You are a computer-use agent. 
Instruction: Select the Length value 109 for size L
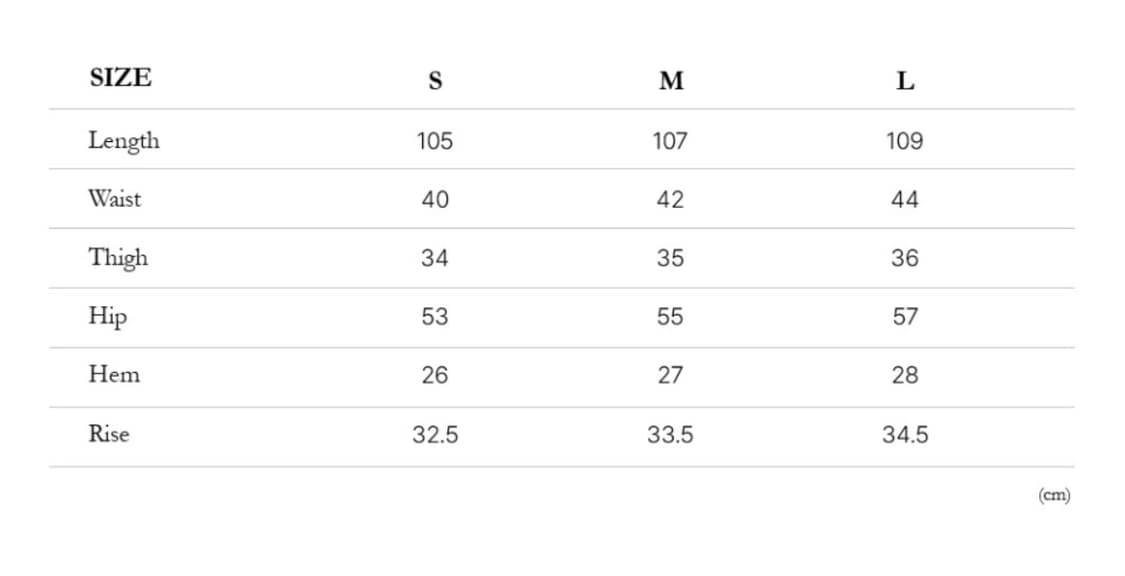[905, 141]
